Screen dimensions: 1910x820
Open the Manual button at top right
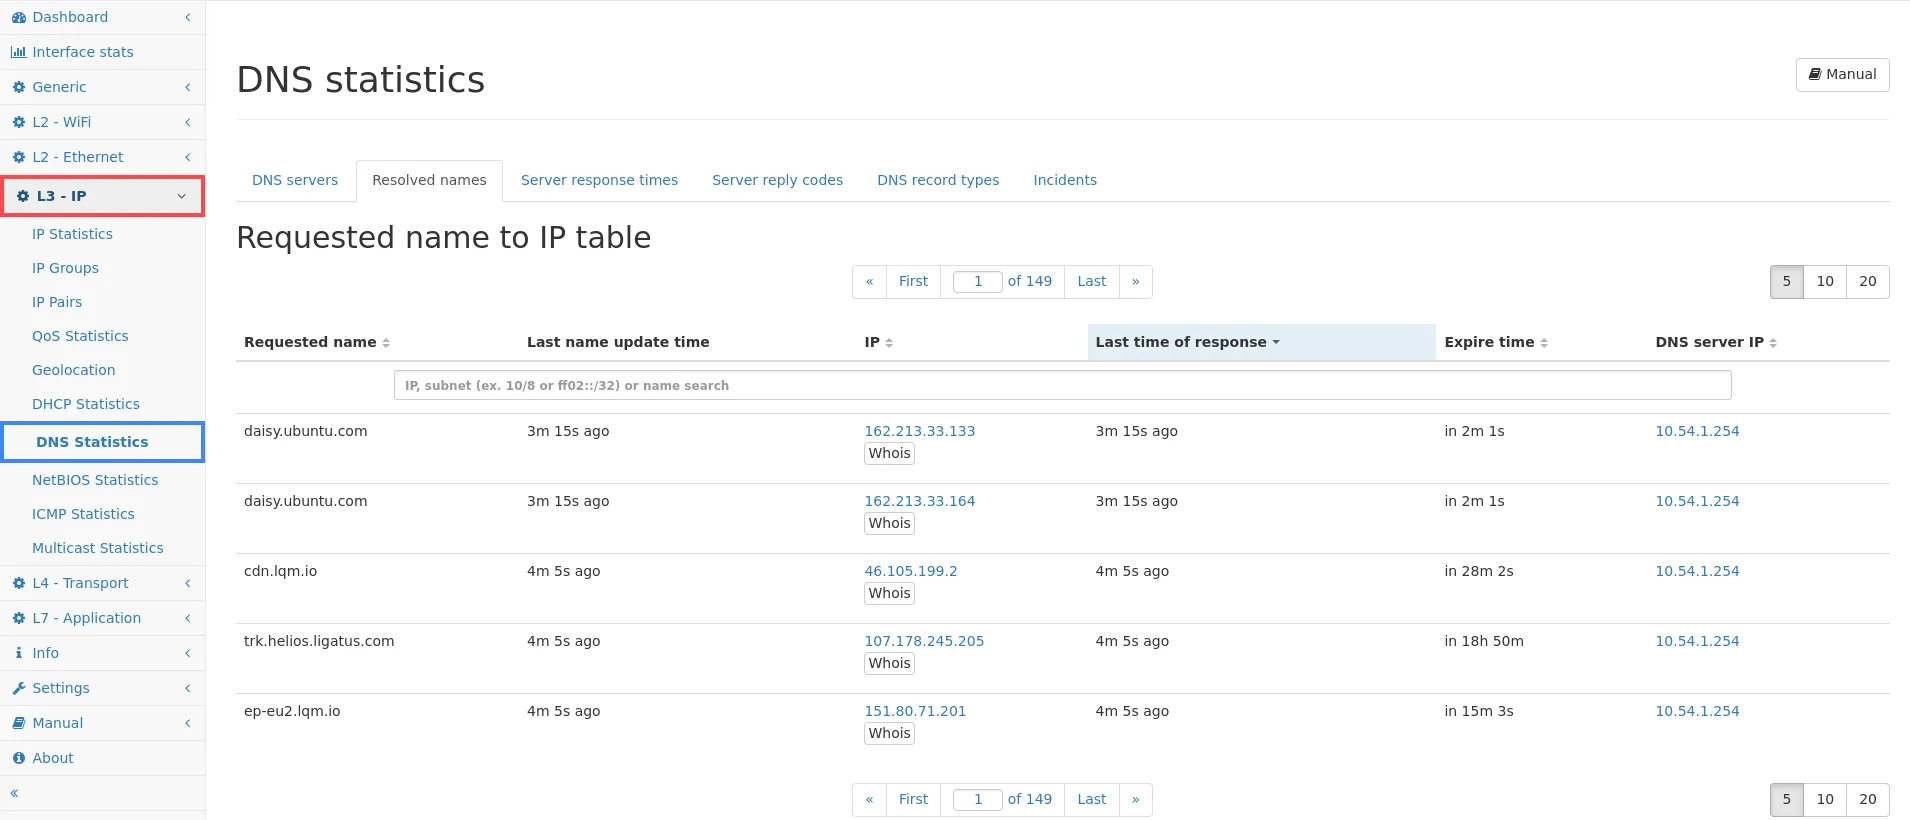[x=1842, y=75]
